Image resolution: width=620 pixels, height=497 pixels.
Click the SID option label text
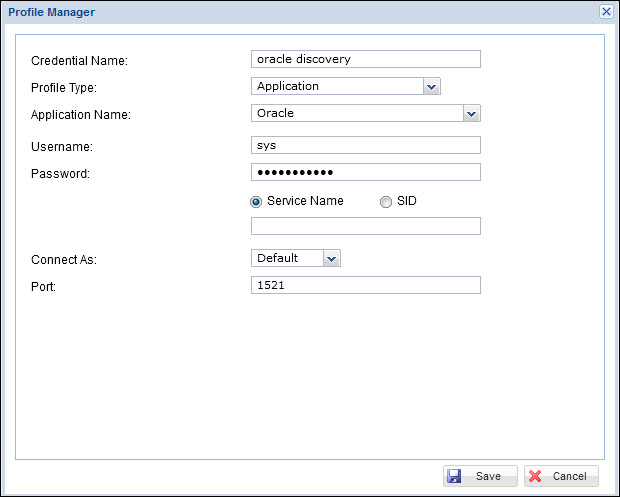click(406, 201)
